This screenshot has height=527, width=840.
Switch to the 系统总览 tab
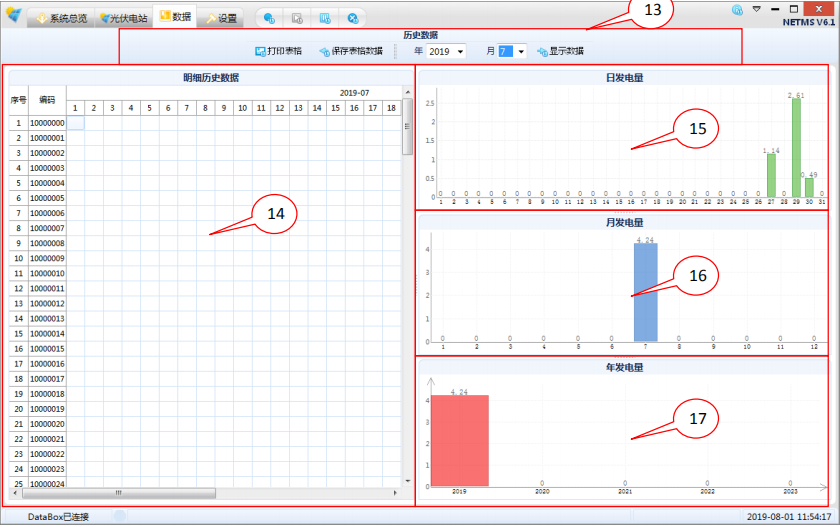click(61, 18)
